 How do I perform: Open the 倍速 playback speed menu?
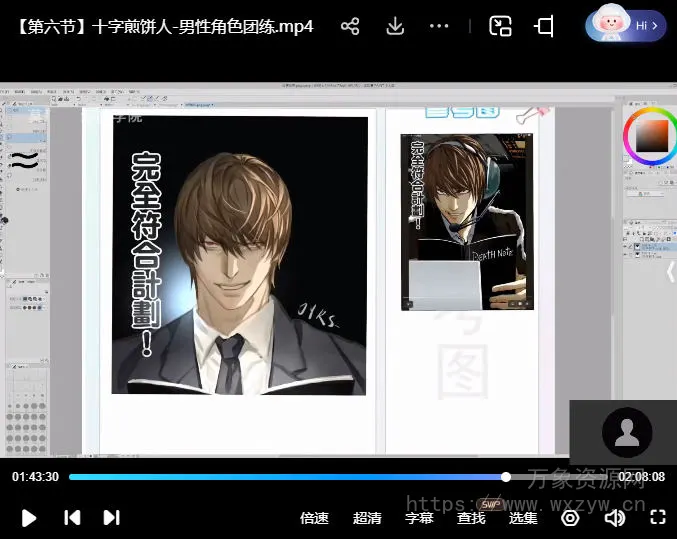[314, 518]
